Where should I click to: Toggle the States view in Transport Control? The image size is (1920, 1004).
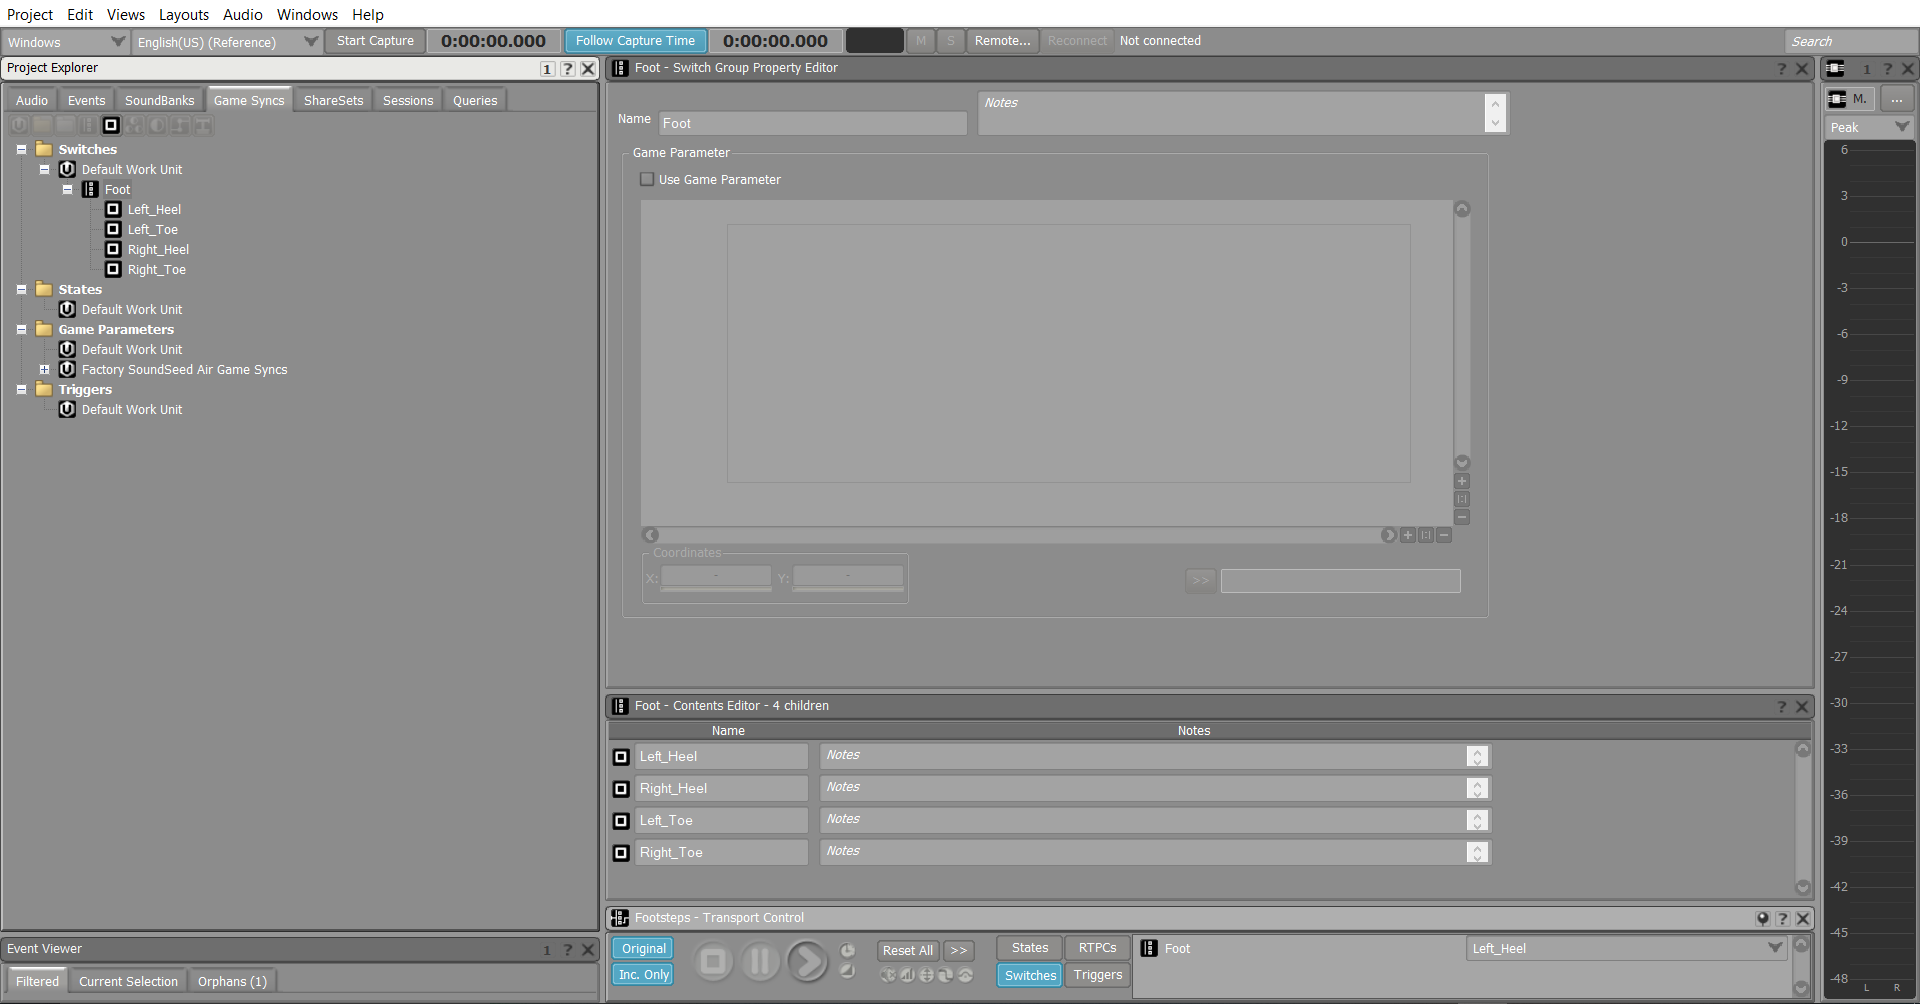coord(1030,948)
